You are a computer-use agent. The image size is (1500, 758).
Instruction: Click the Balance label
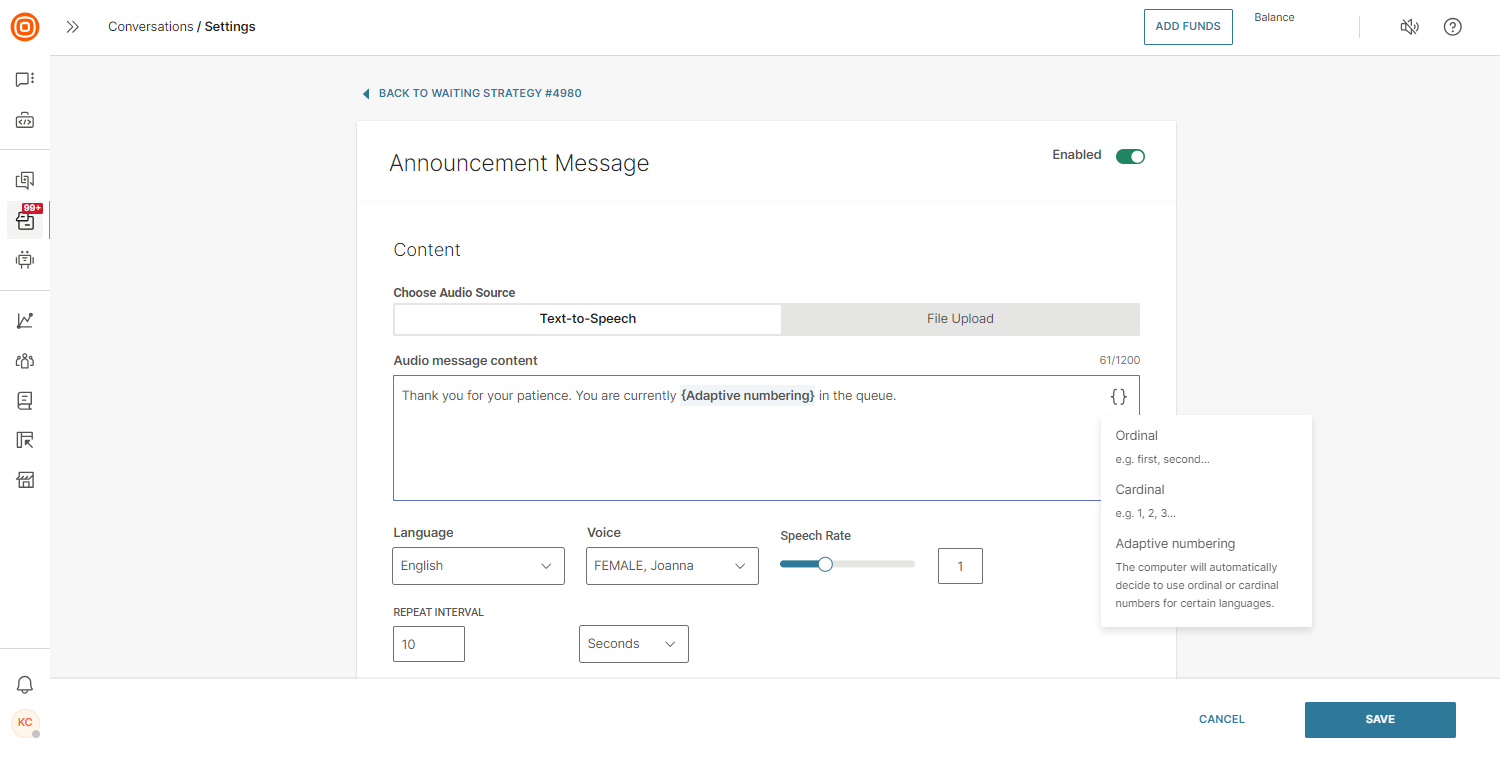tap(1274, 18)
